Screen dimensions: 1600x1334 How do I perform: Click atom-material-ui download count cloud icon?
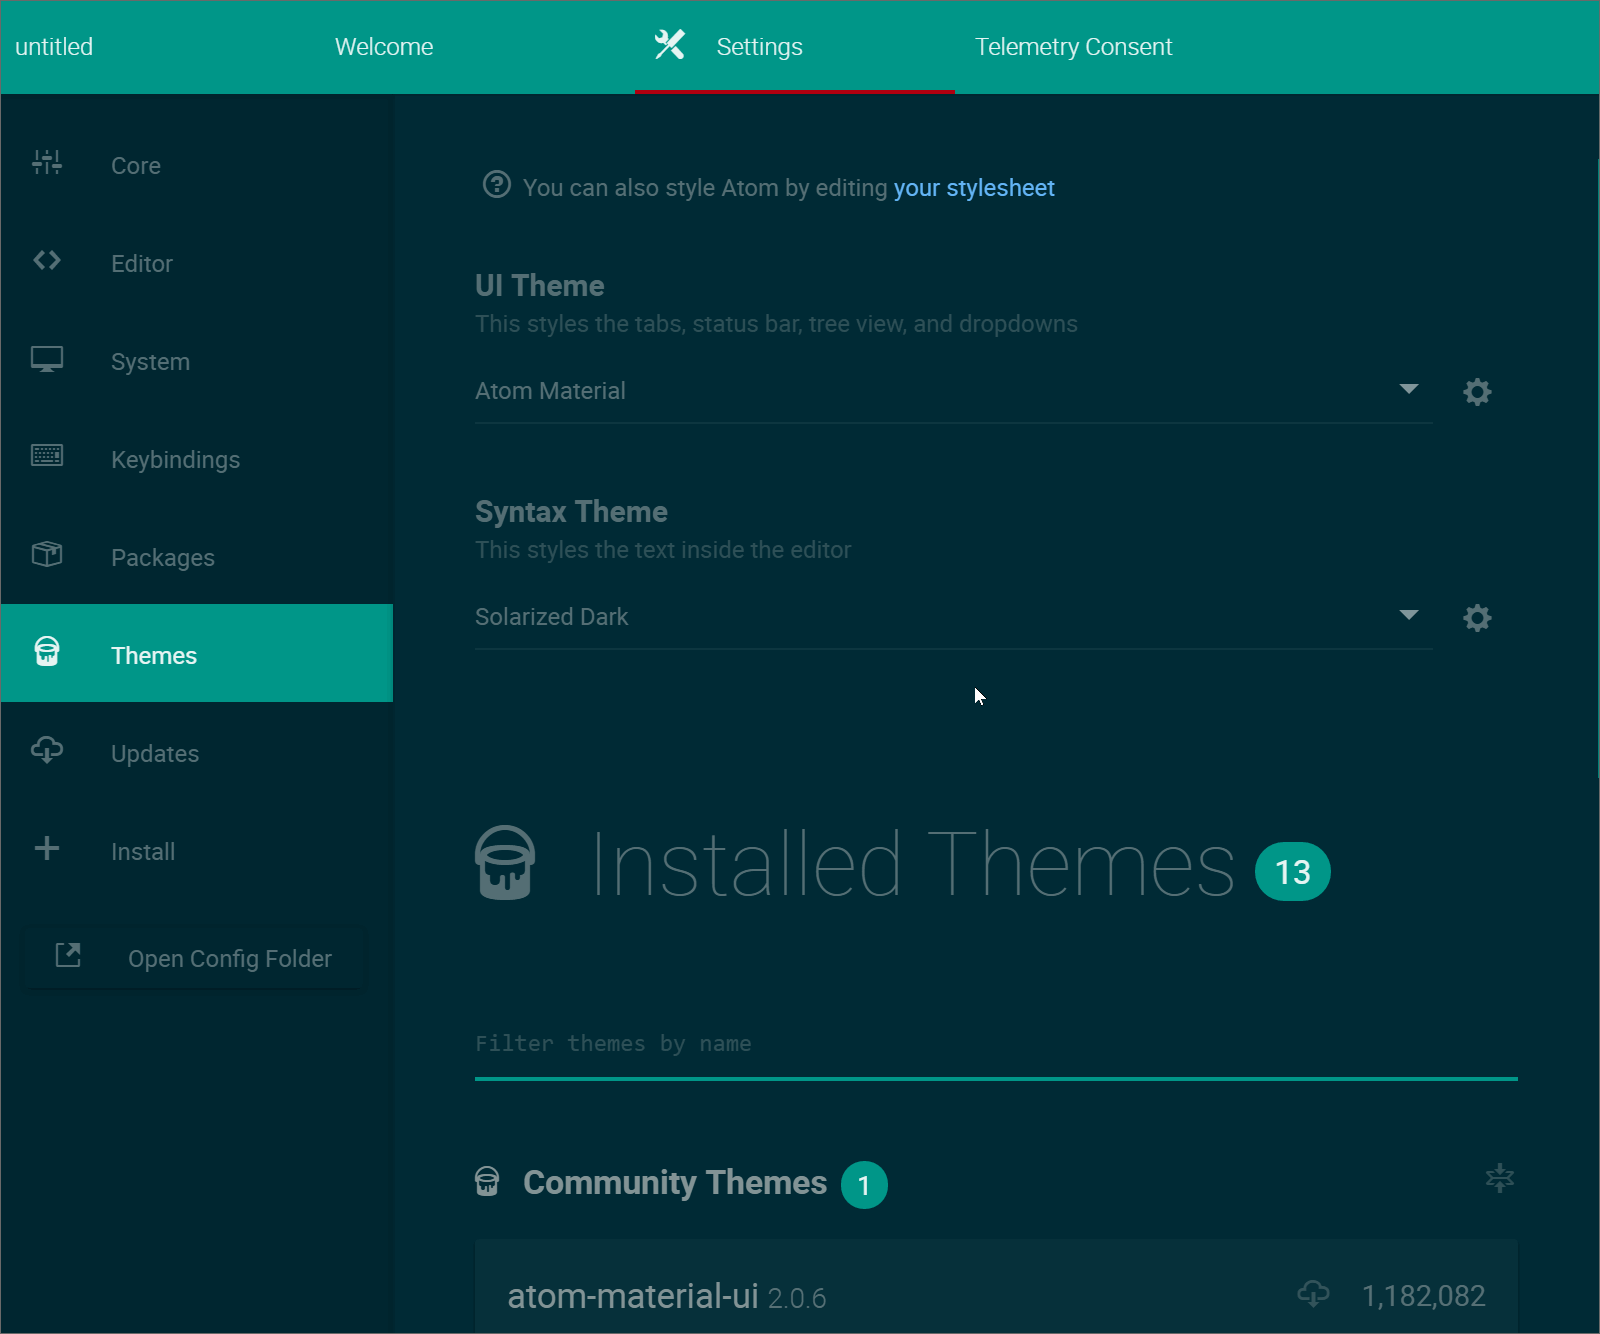1314,1294
